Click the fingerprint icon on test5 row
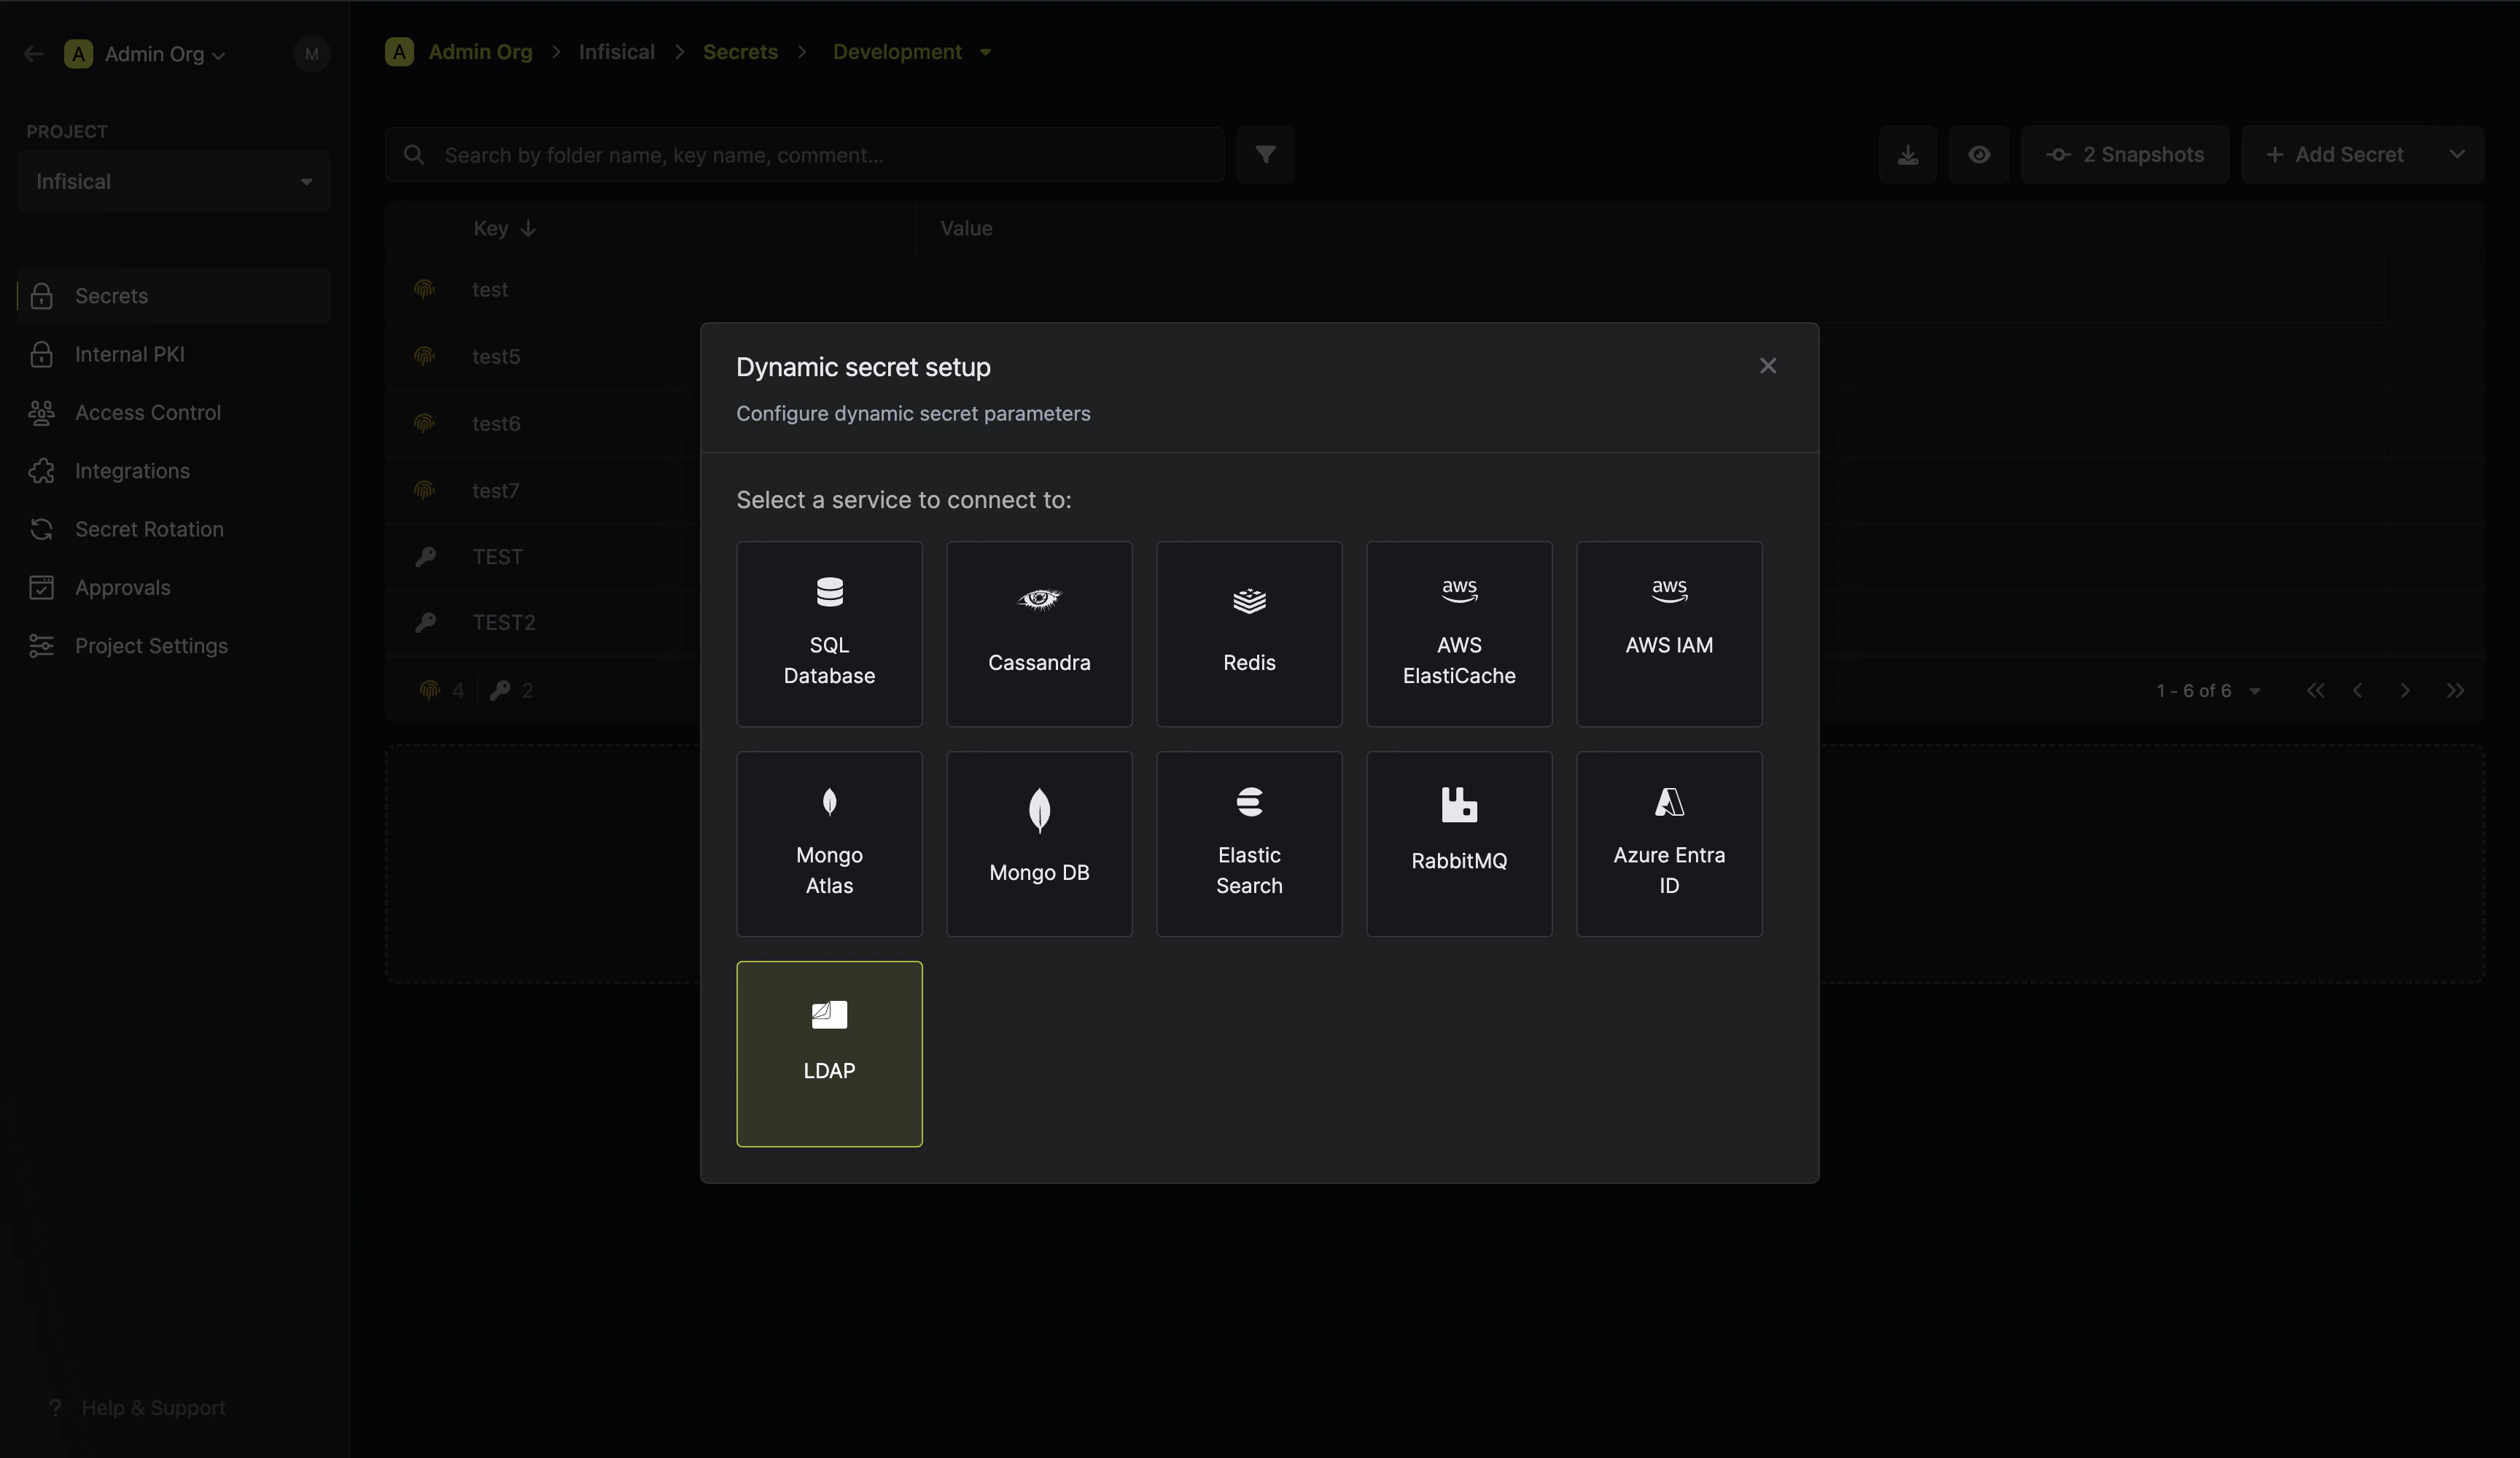 (x=424, y=356)
